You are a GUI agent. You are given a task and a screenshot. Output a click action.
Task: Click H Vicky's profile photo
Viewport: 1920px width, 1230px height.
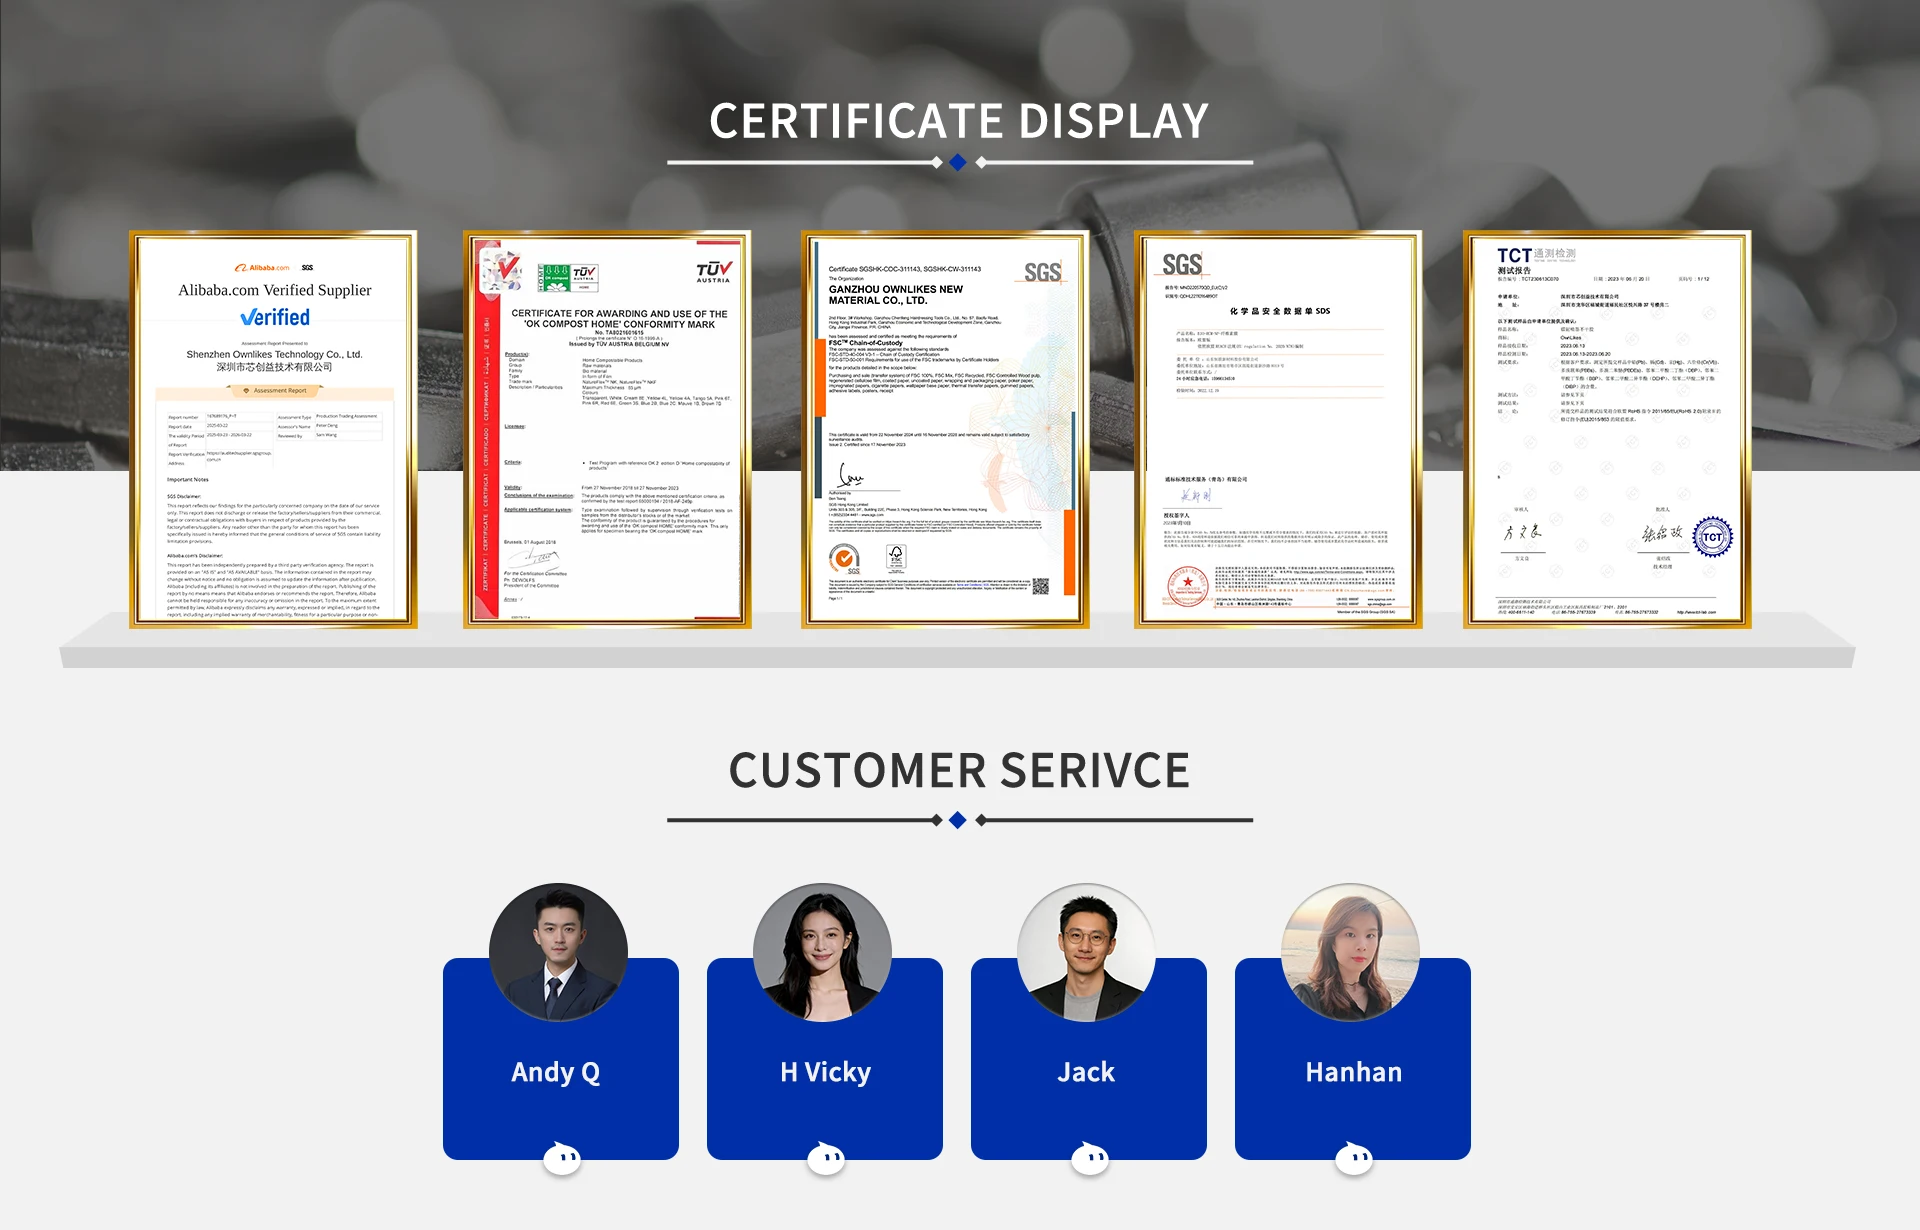tap(822, 952)
